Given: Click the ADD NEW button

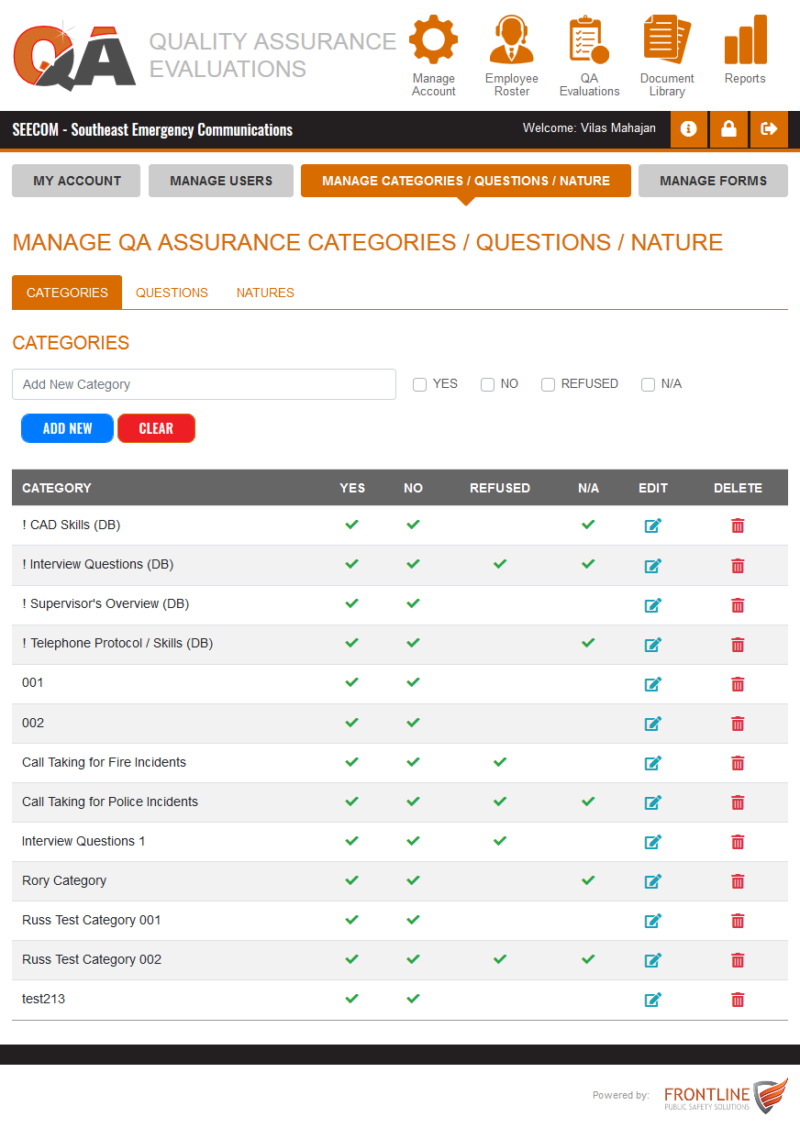Looking at the screenshot, I should coord(67,427).
